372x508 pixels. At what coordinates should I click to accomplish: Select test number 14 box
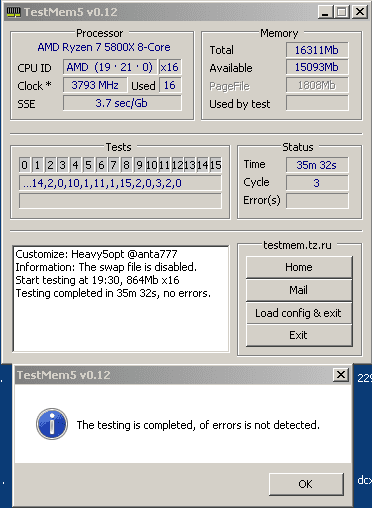pyautogui.click(x=202, y=165)
